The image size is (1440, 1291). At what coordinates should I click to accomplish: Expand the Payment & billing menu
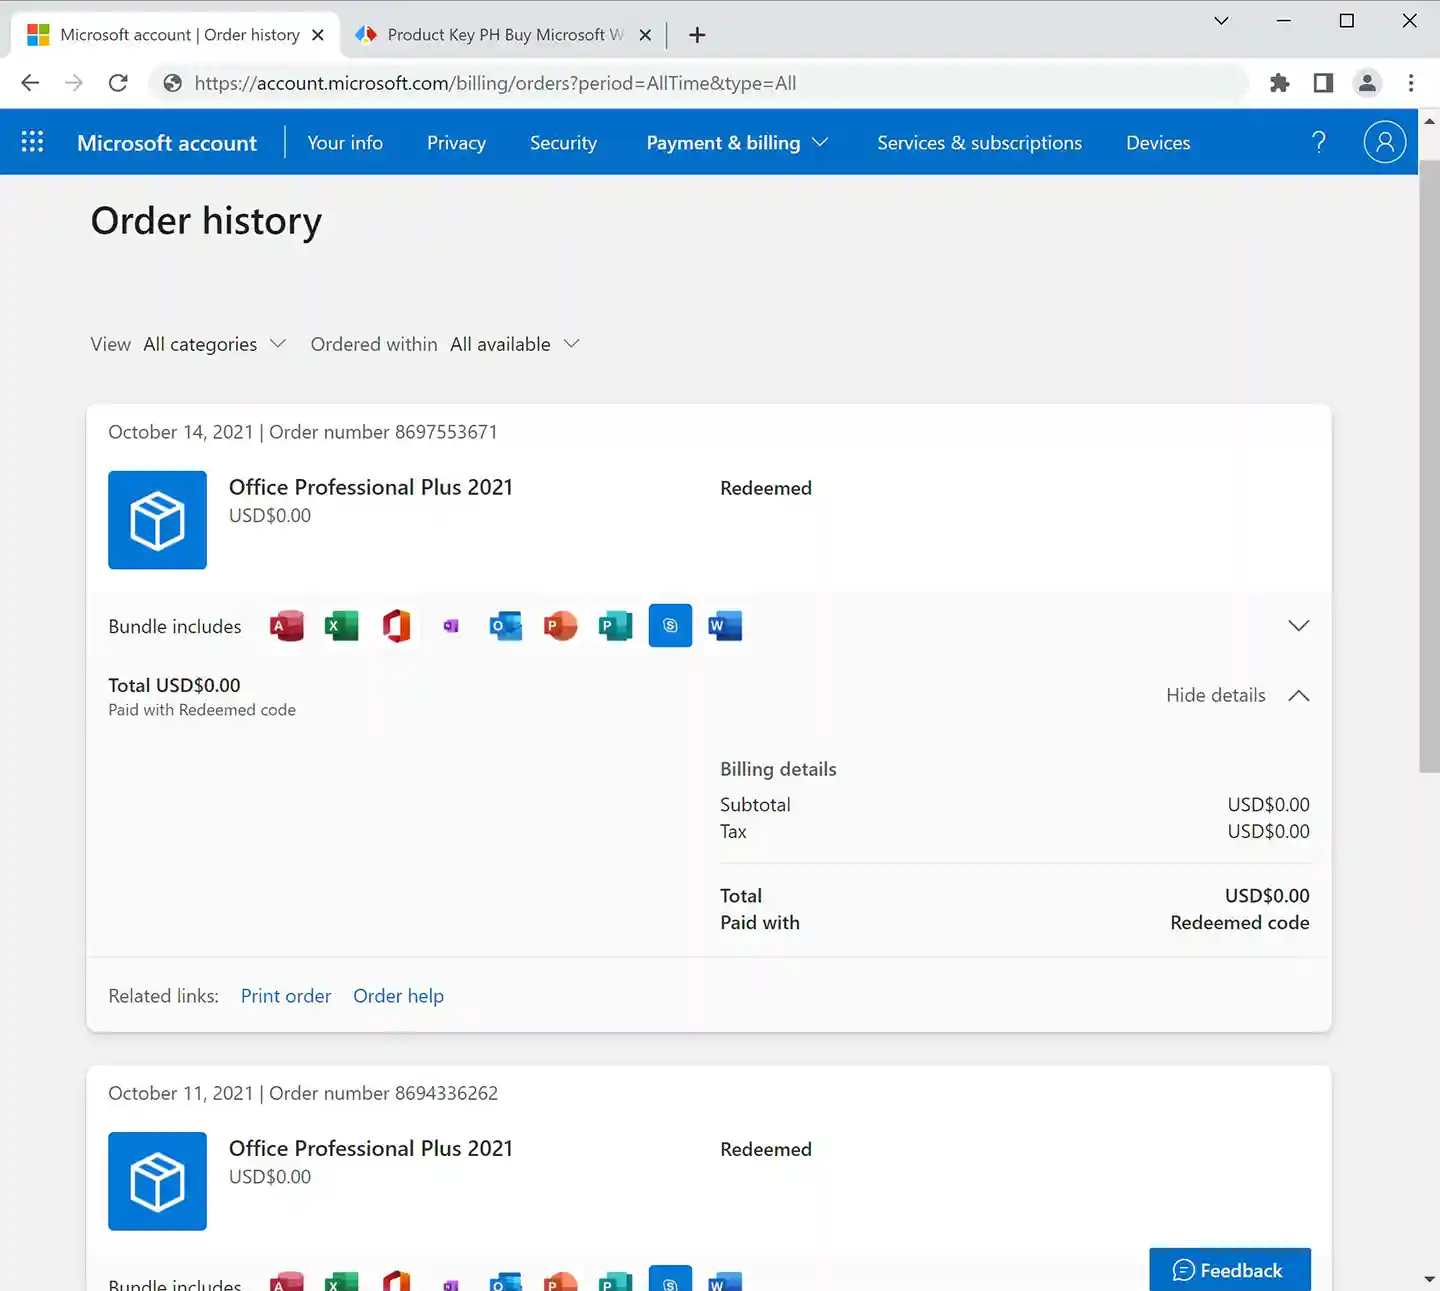click(x=737, y=143)
